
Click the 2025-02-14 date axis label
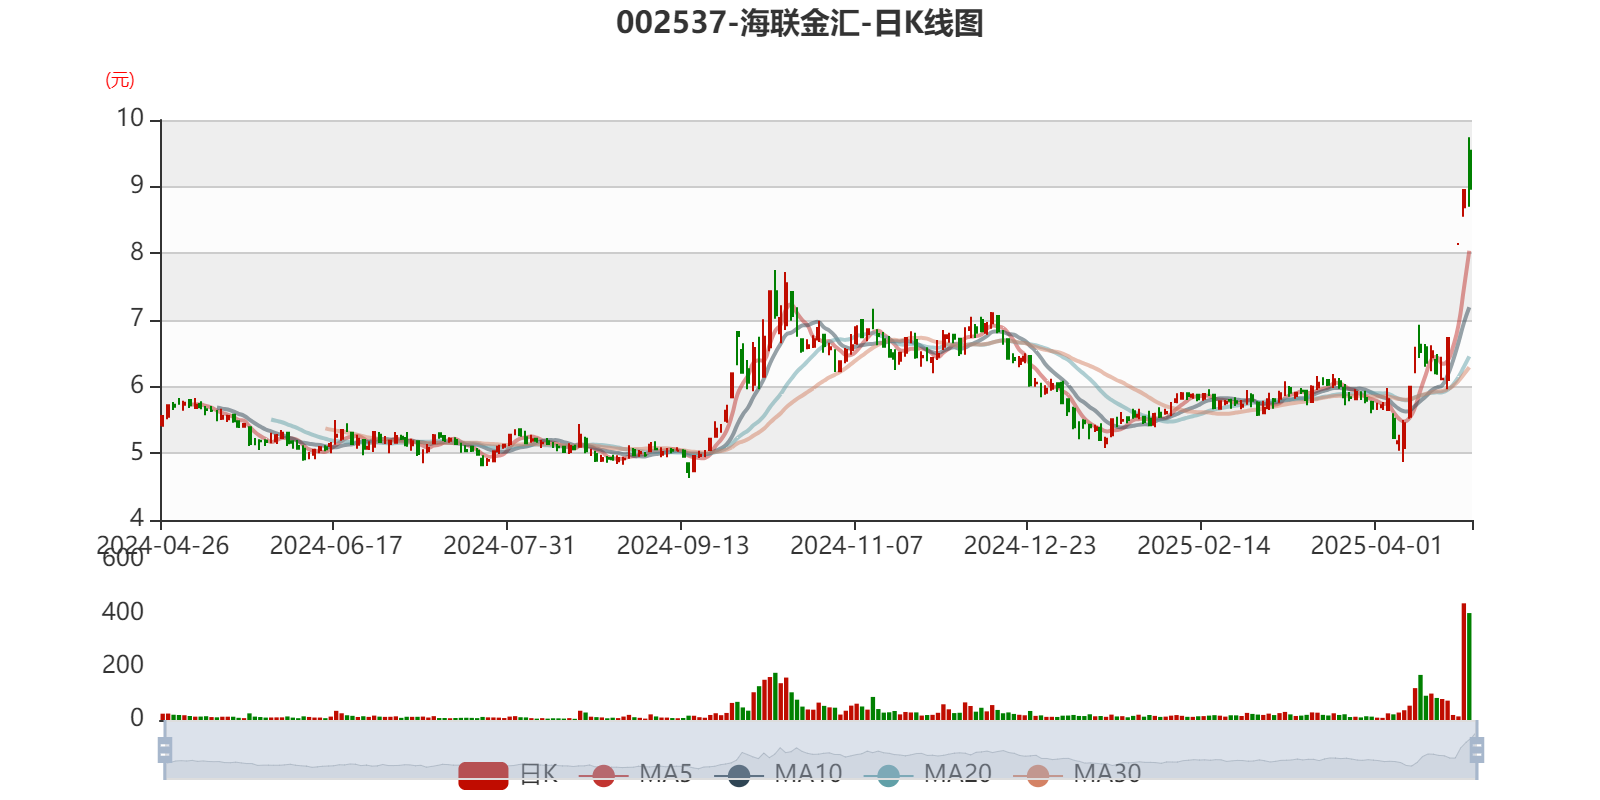click(1203, 546)
